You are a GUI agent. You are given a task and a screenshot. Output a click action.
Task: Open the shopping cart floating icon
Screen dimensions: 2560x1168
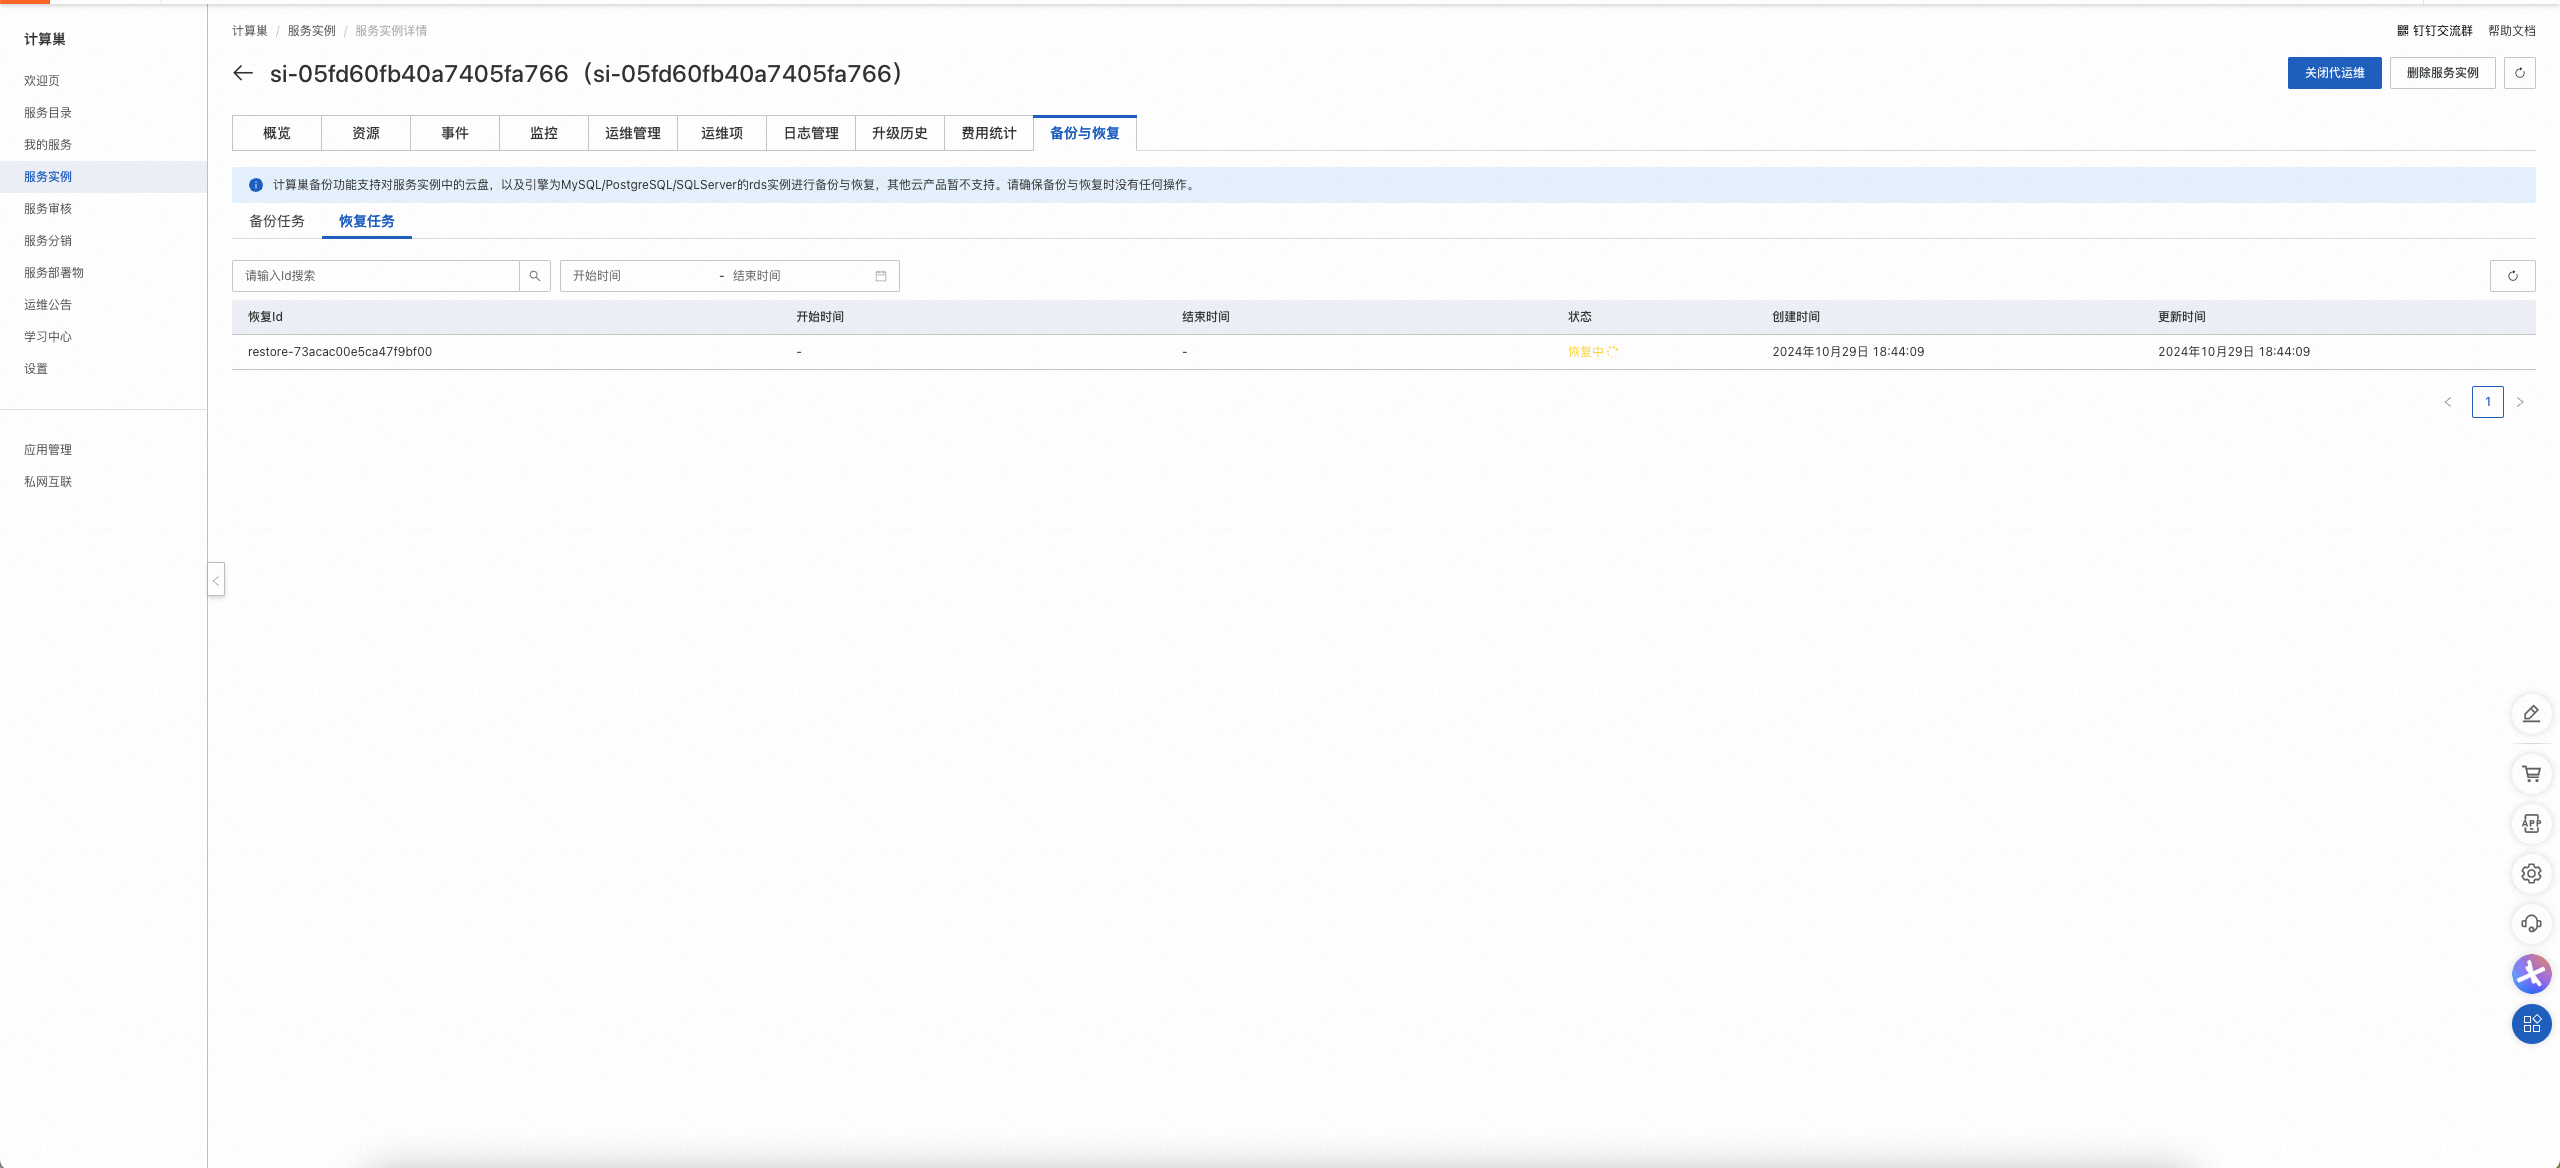(2531, 774)
